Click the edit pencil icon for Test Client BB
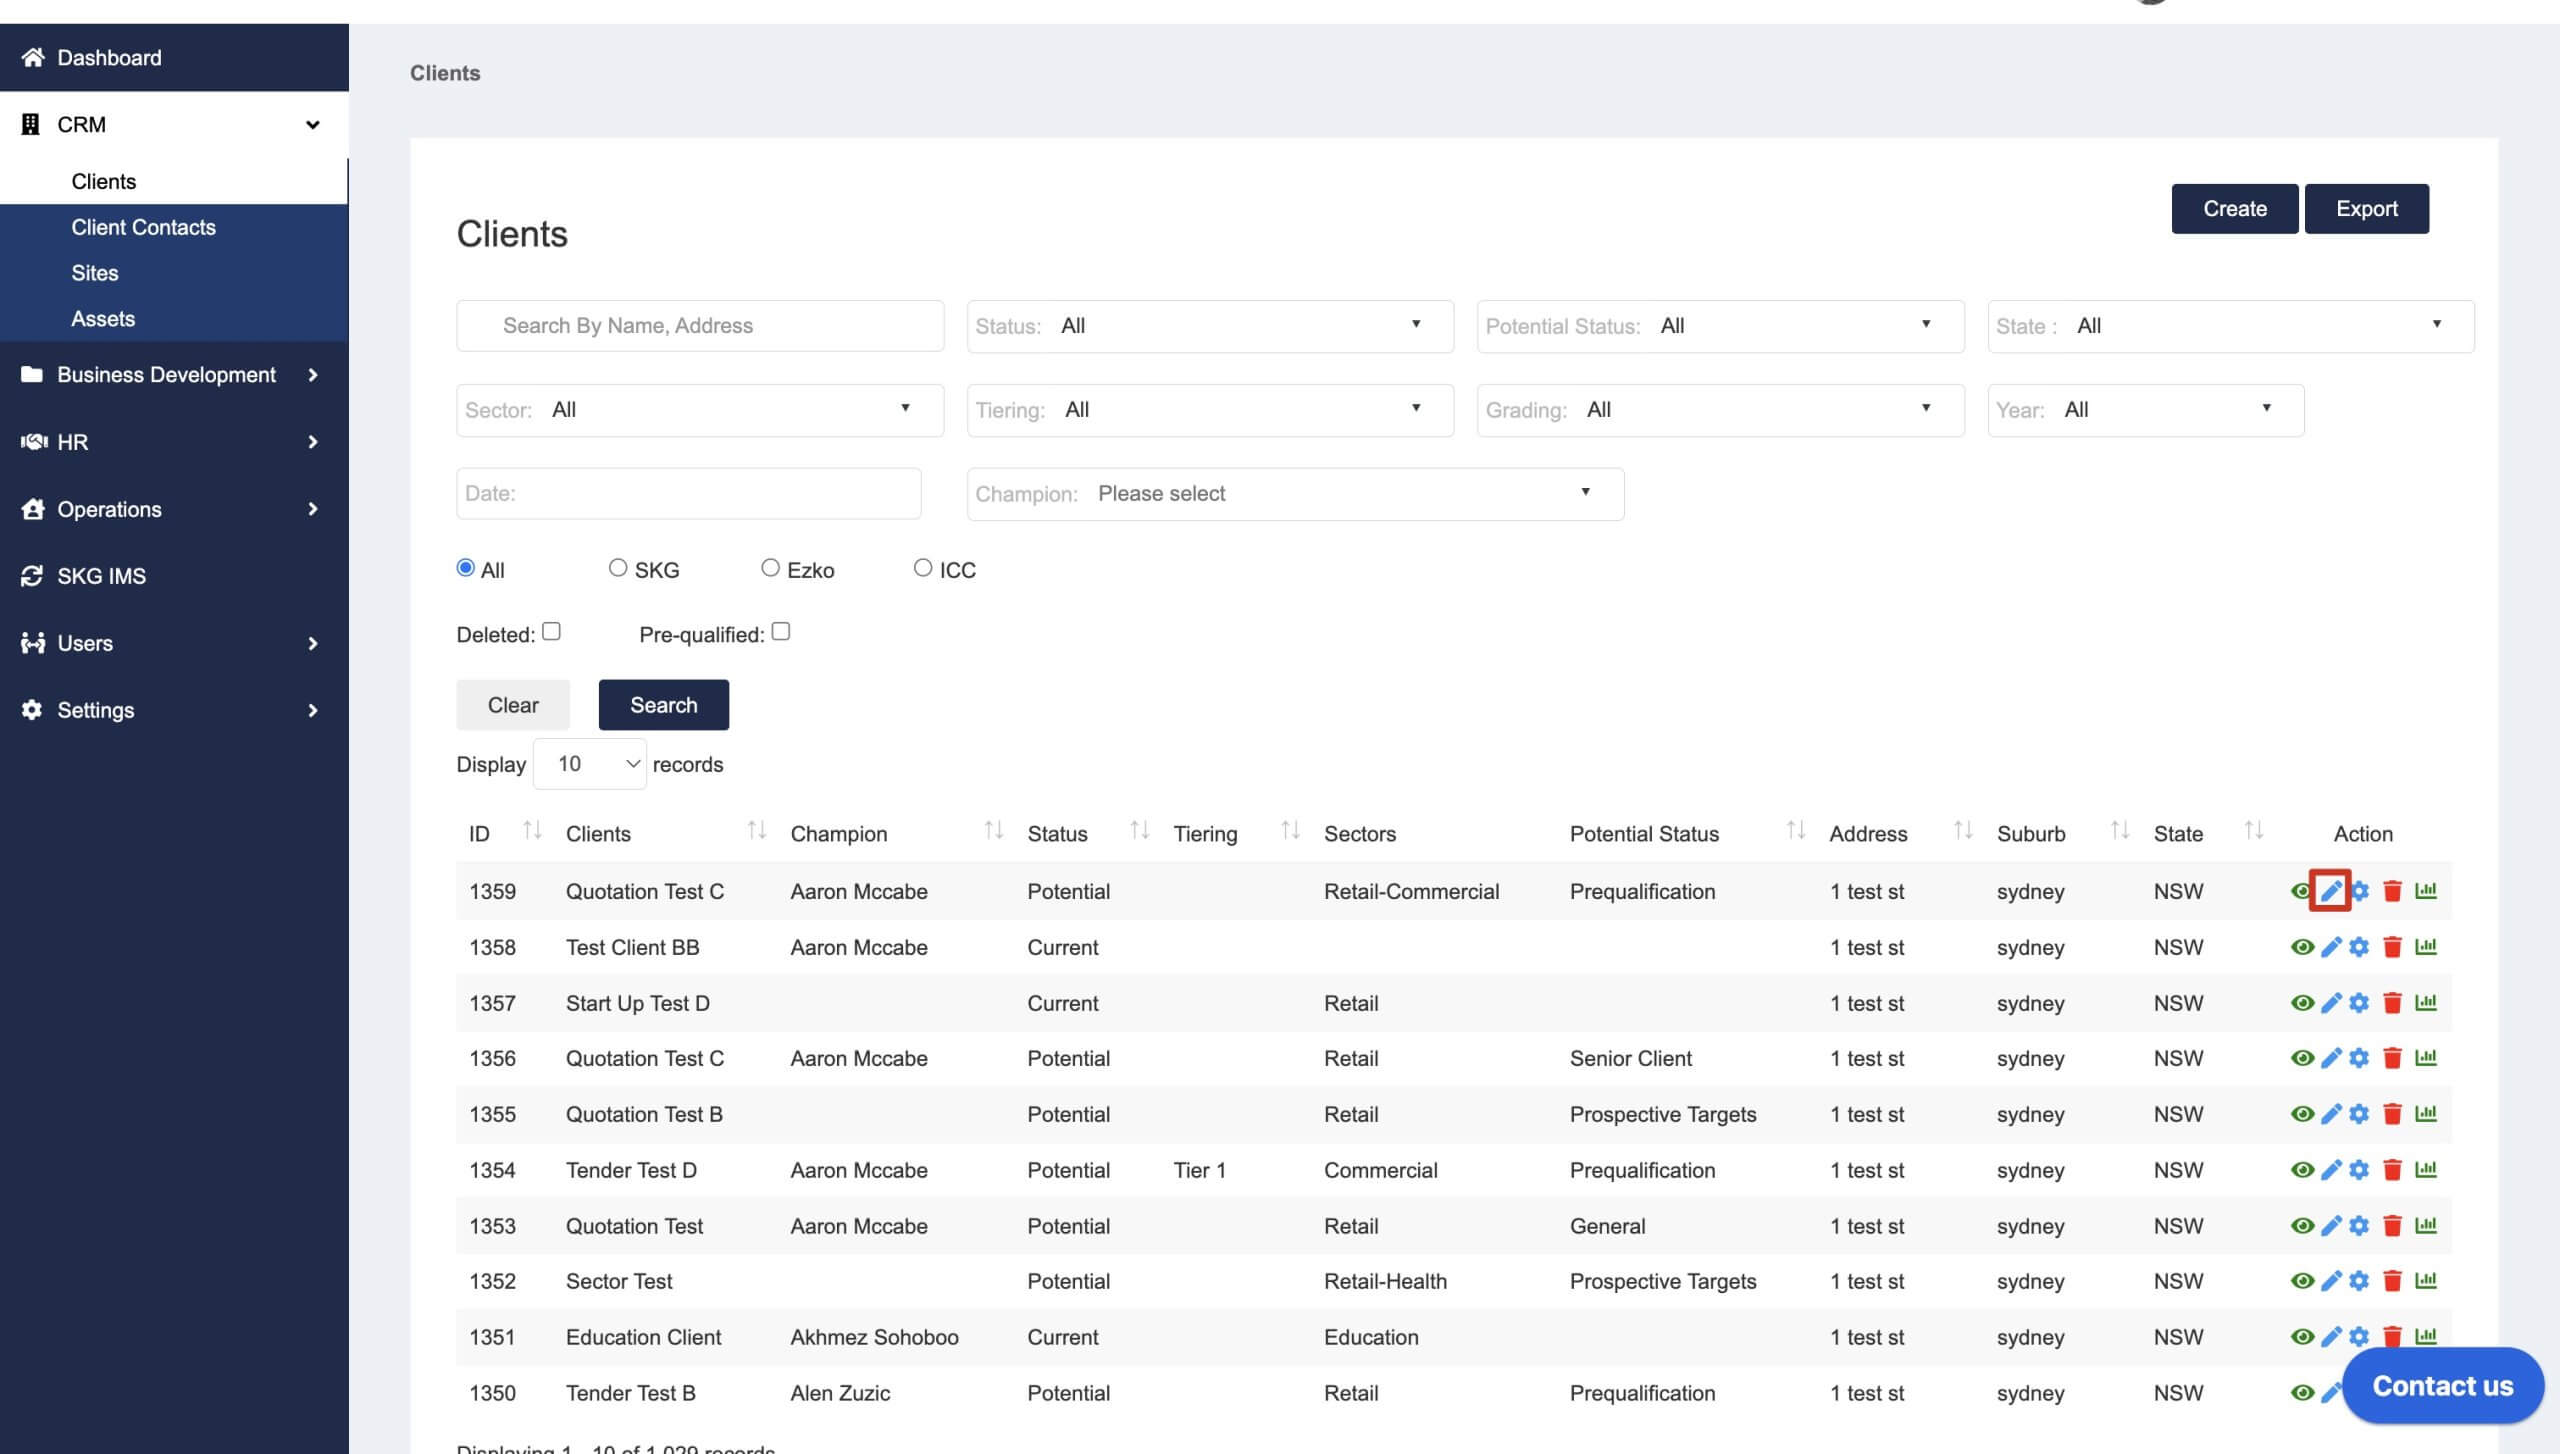Viewport: 2560px width, 1454px height. click(x=2331, y=946)
